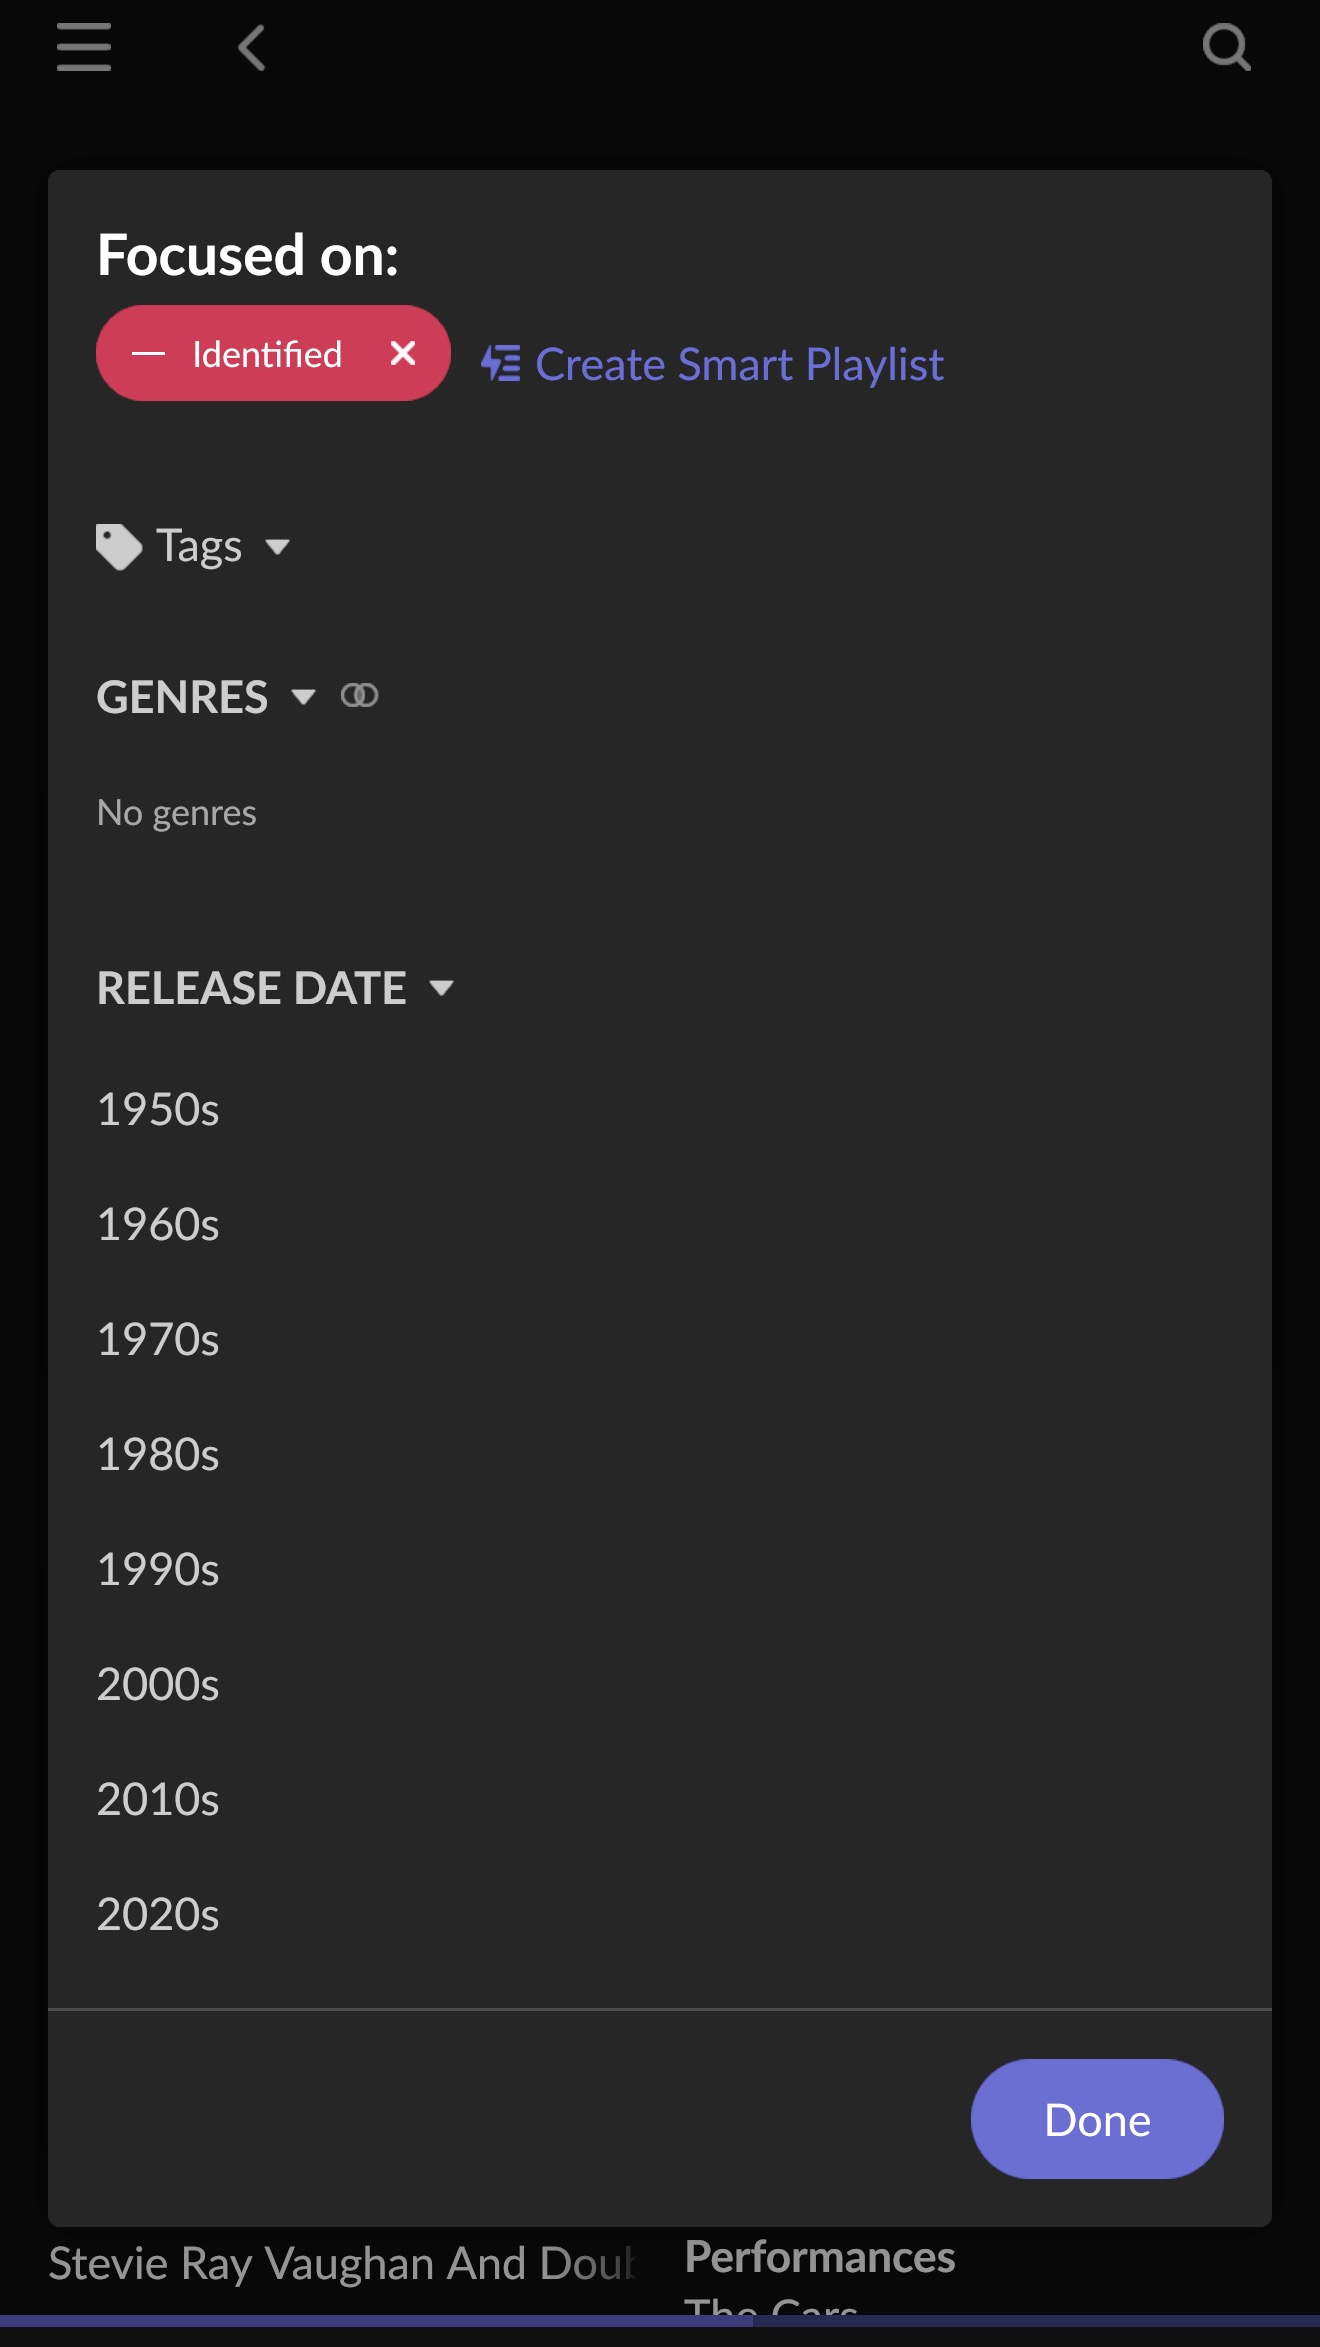Select the 1950s release decade

click(x=158, y=1109)
